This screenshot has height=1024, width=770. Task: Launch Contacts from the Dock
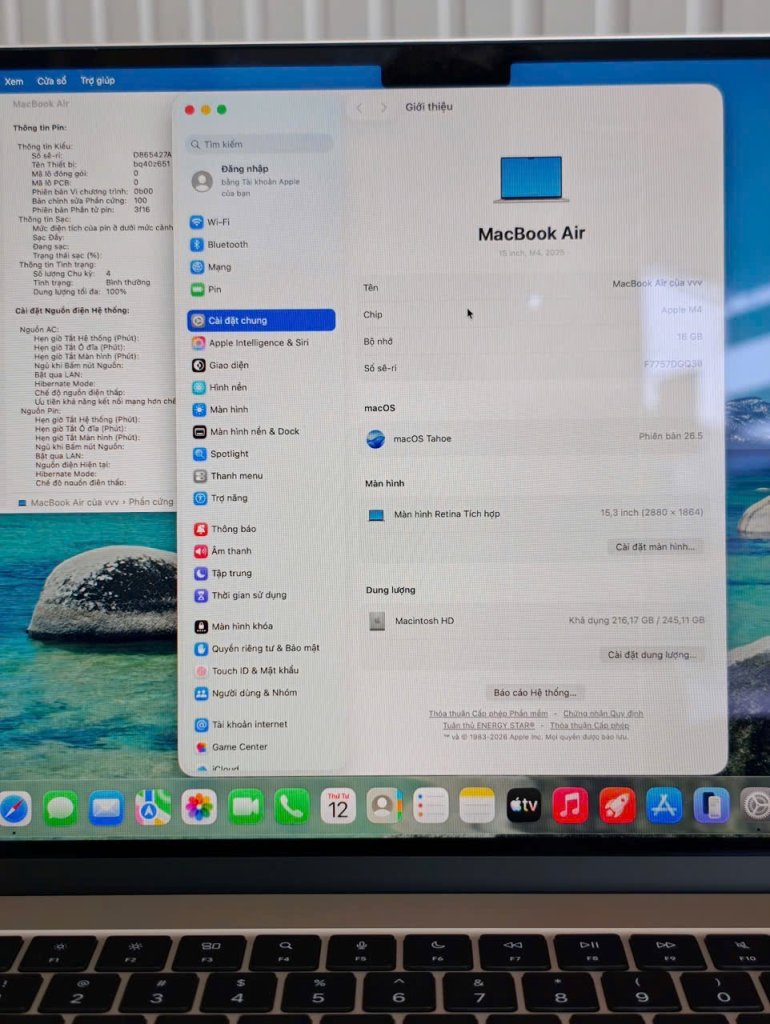(384, 806)
